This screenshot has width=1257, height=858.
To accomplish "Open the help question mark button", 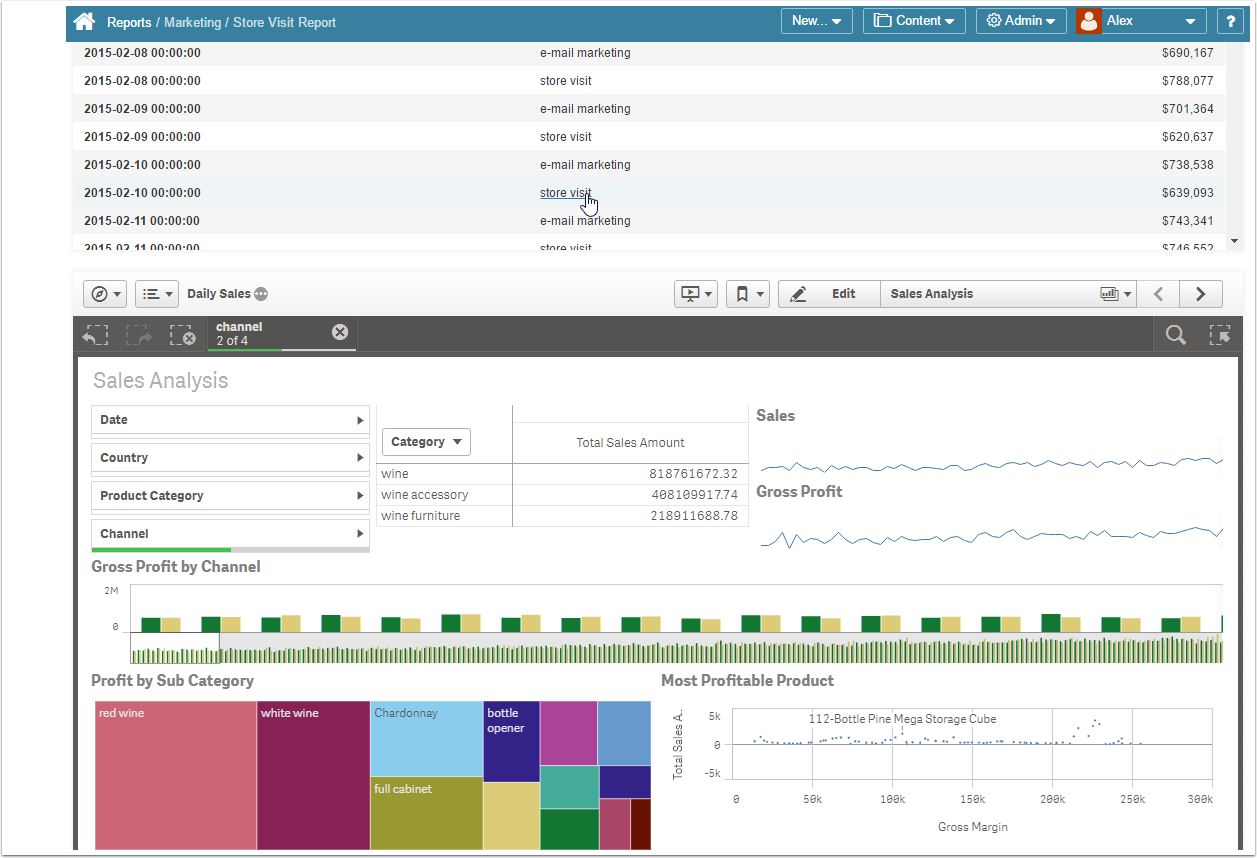I will tap(1230, 21).
